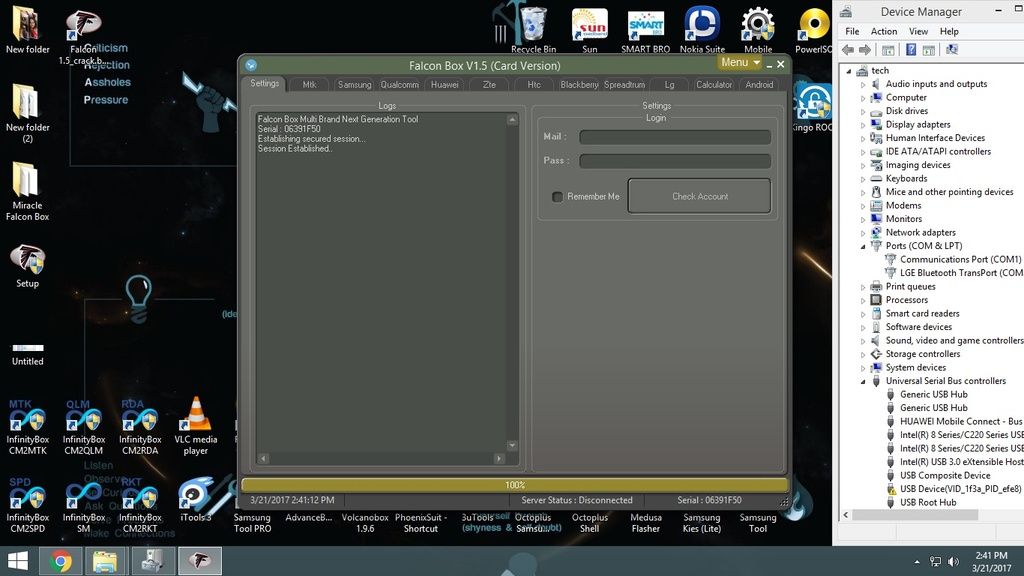This screenshot has height=576, width=1024.
Task: Click the Logs vertical scrollbar down arrow
Action: point(512,445)
